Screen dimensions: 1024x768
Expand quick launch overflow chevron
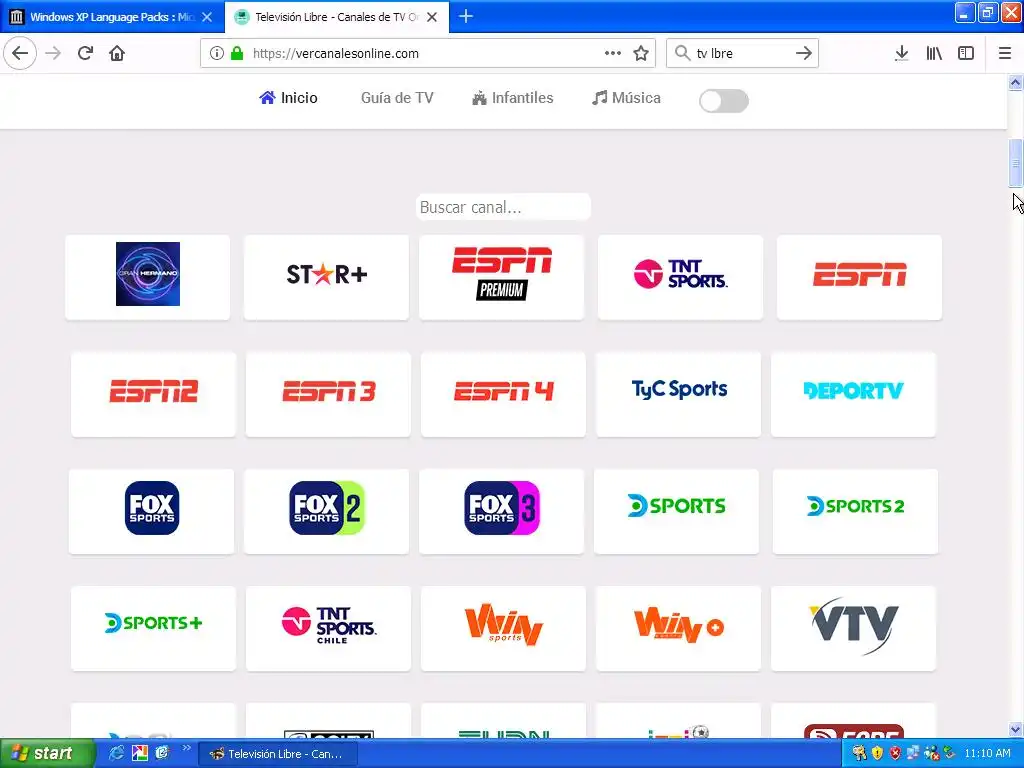186,748
